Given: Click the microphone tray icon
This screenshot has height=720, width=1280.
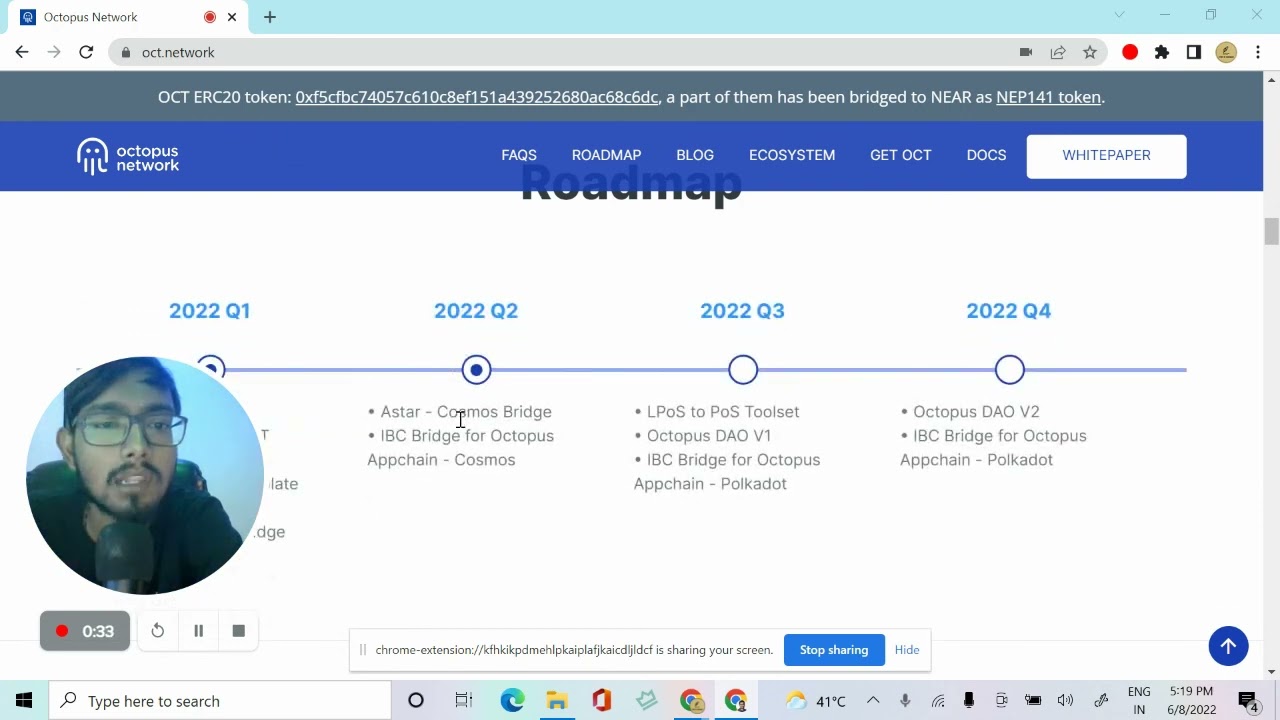Looking at the screenshot, I should (905, 701).
